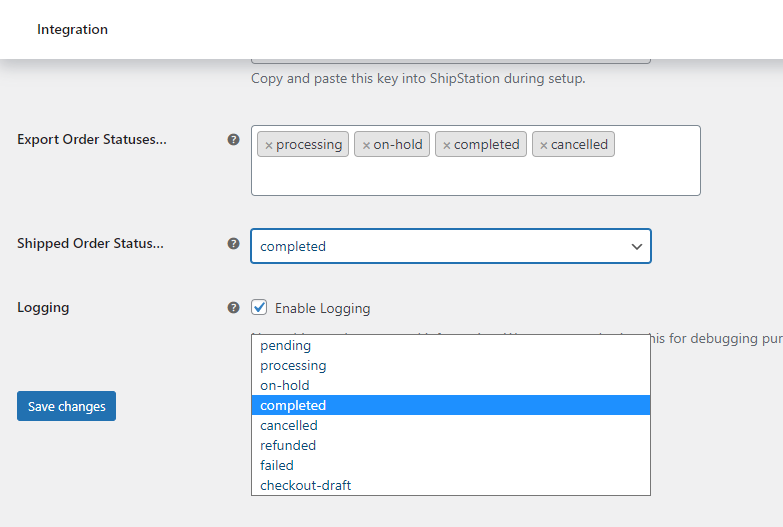This screenshot has width=783, height=527.
Task: Remove the completed status tag
Action: click(447, 145)
